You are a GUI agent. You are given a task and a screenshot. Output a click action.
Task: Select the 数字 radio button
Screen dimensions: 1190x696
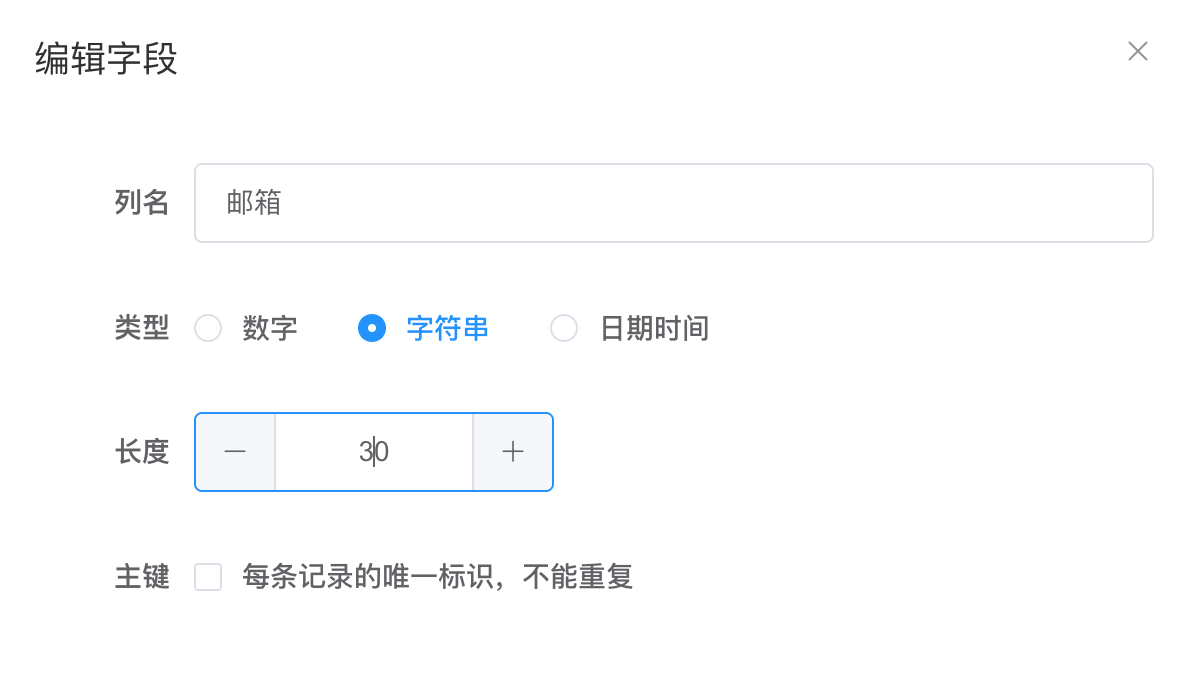click(x=208, y=329)
